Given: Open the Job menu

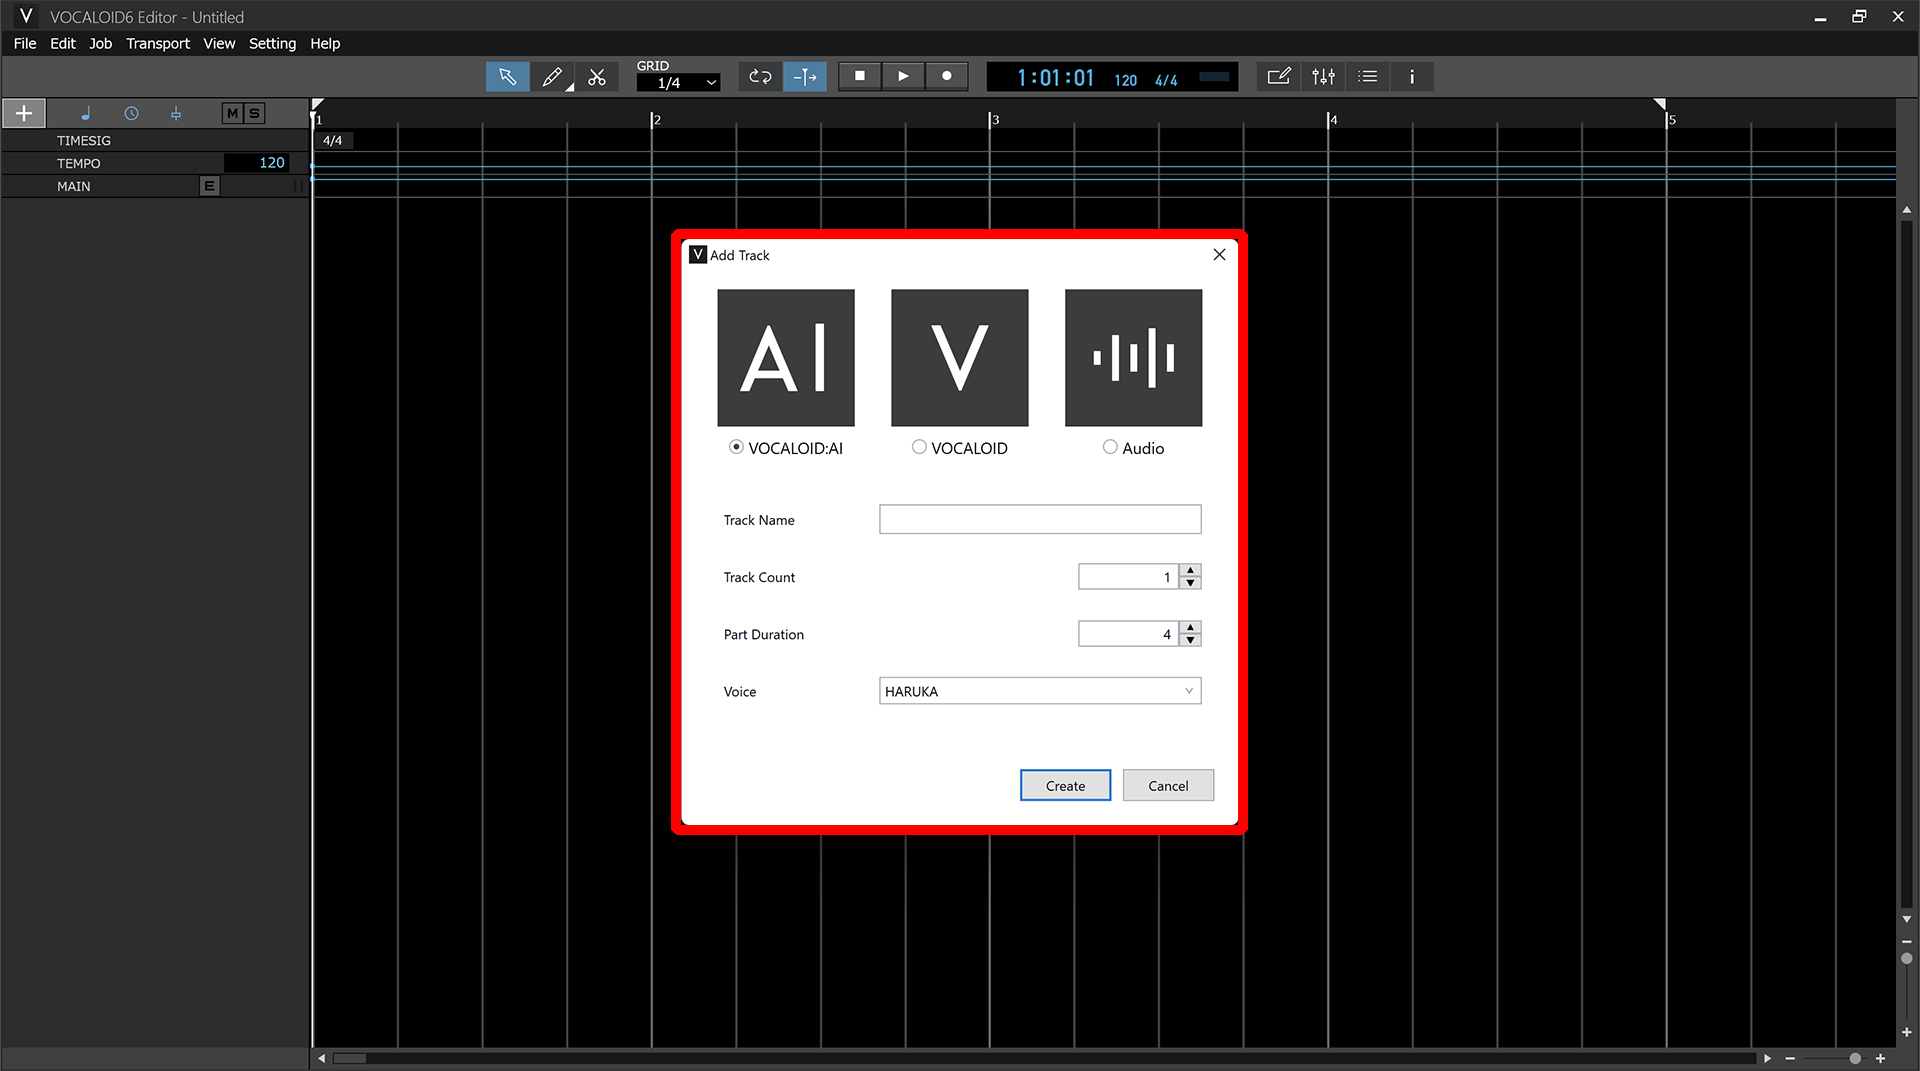Looking at the screenshot, I should point(100,43).
